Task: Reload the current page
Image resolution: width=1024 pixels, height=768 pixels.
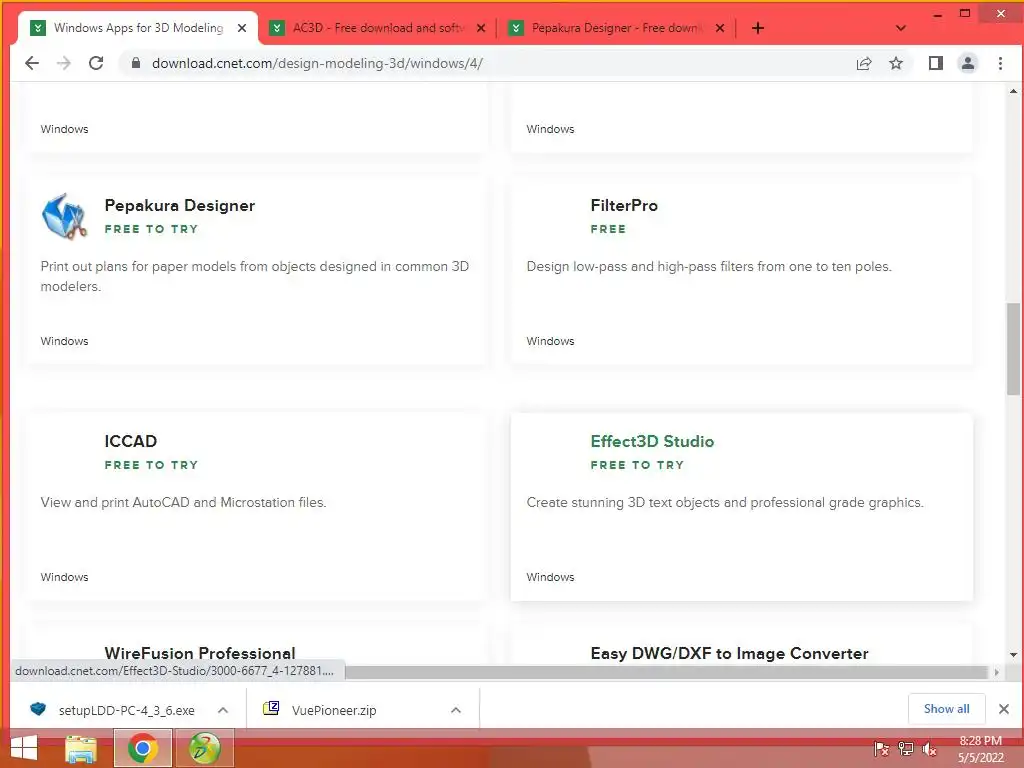Action: (x=96, y=63)
